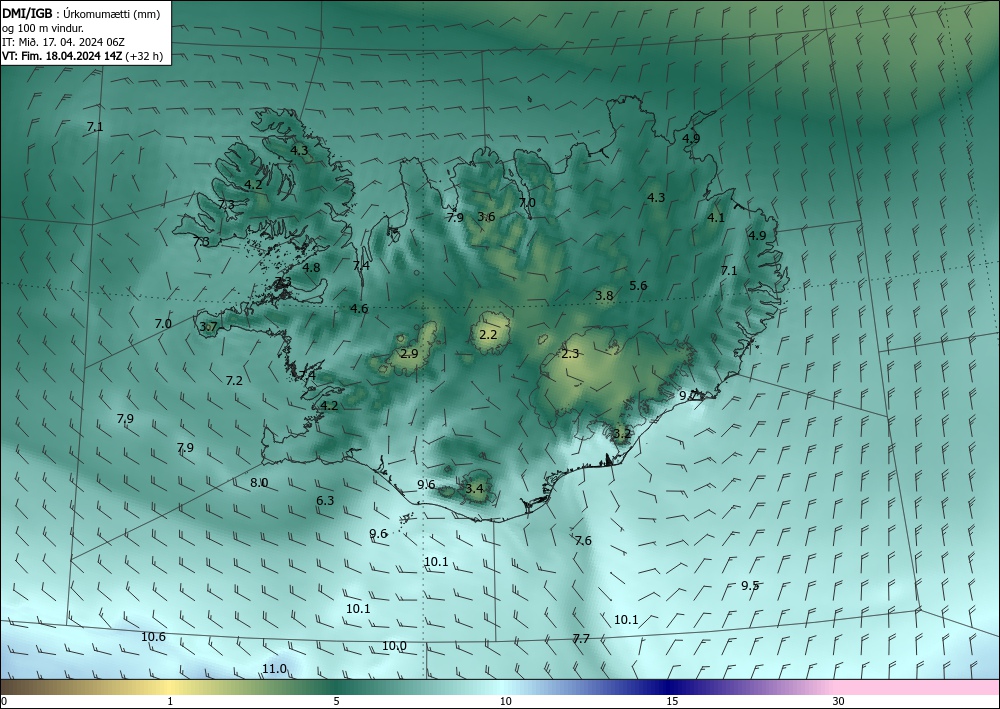Click the 6.3 value label on map

point(325,501)
